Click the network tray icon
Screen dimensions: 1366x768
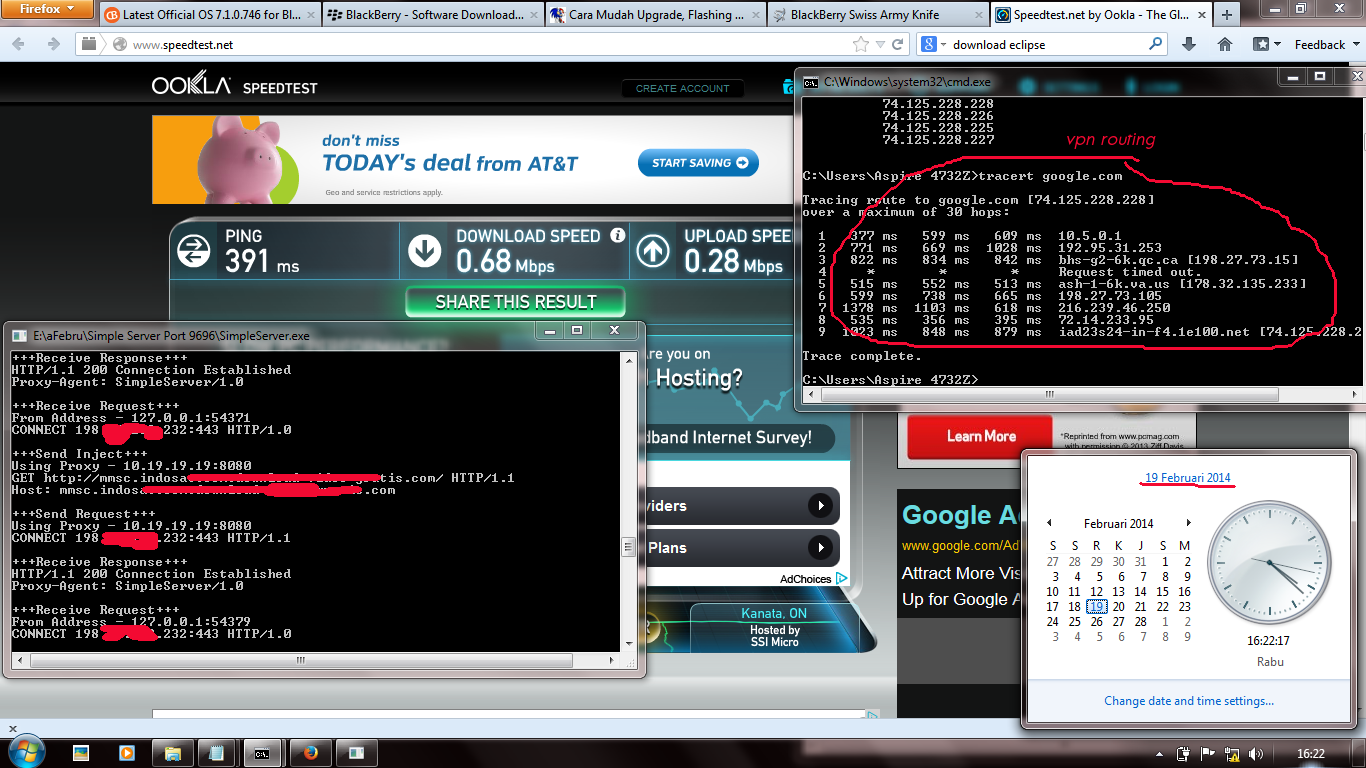1232,754
